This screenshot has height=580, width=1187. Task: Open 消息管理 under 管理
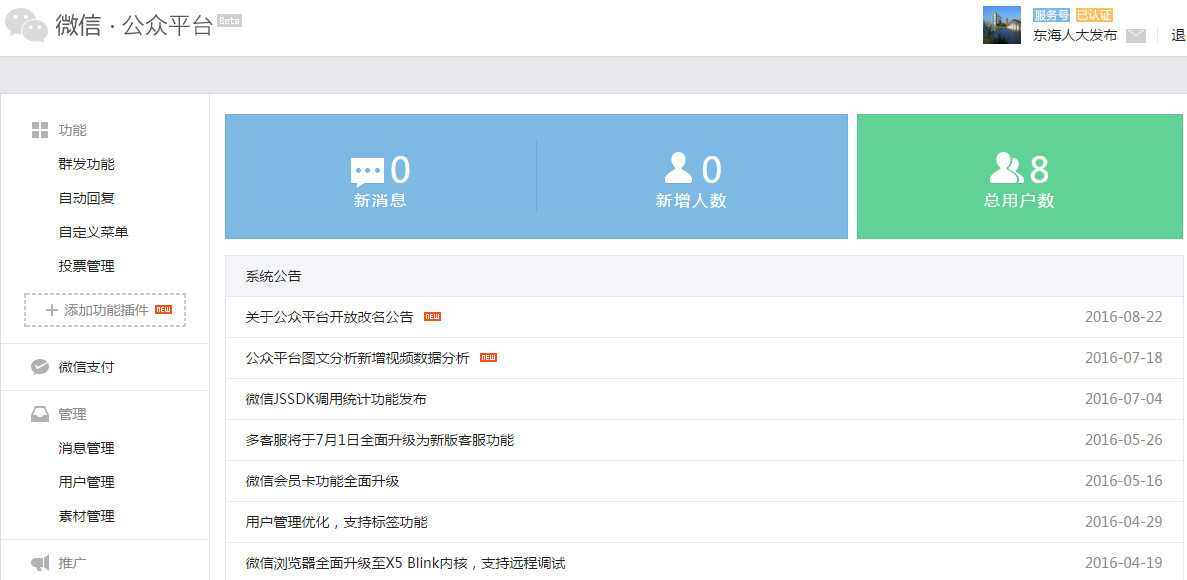pos(86,448)
